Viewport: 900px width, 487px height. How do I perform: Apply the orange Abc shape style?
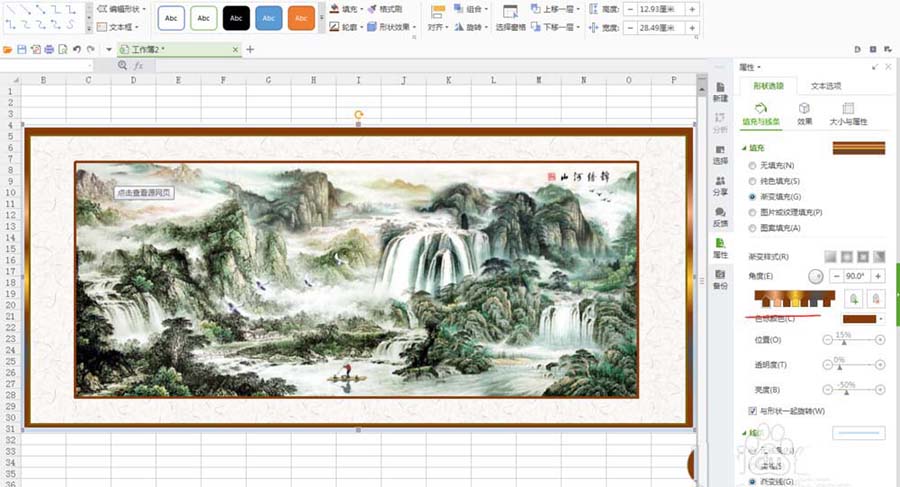tap(301, 18)
